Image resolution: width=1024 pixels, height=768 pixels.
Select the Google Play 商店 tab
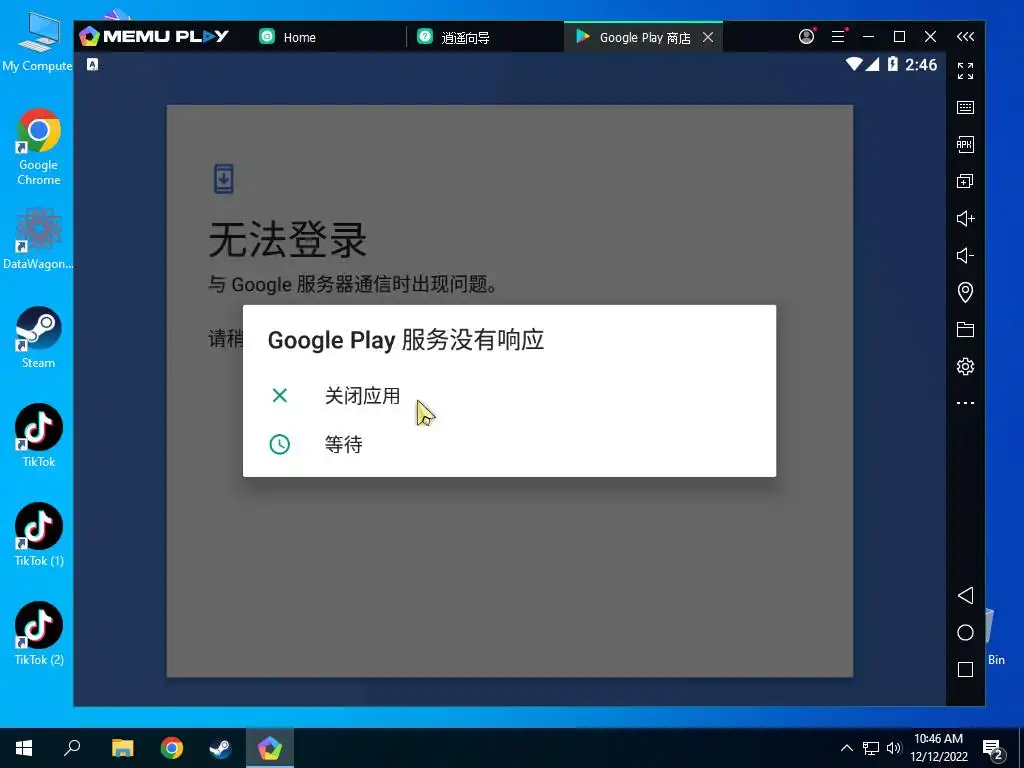pos(643,37)
